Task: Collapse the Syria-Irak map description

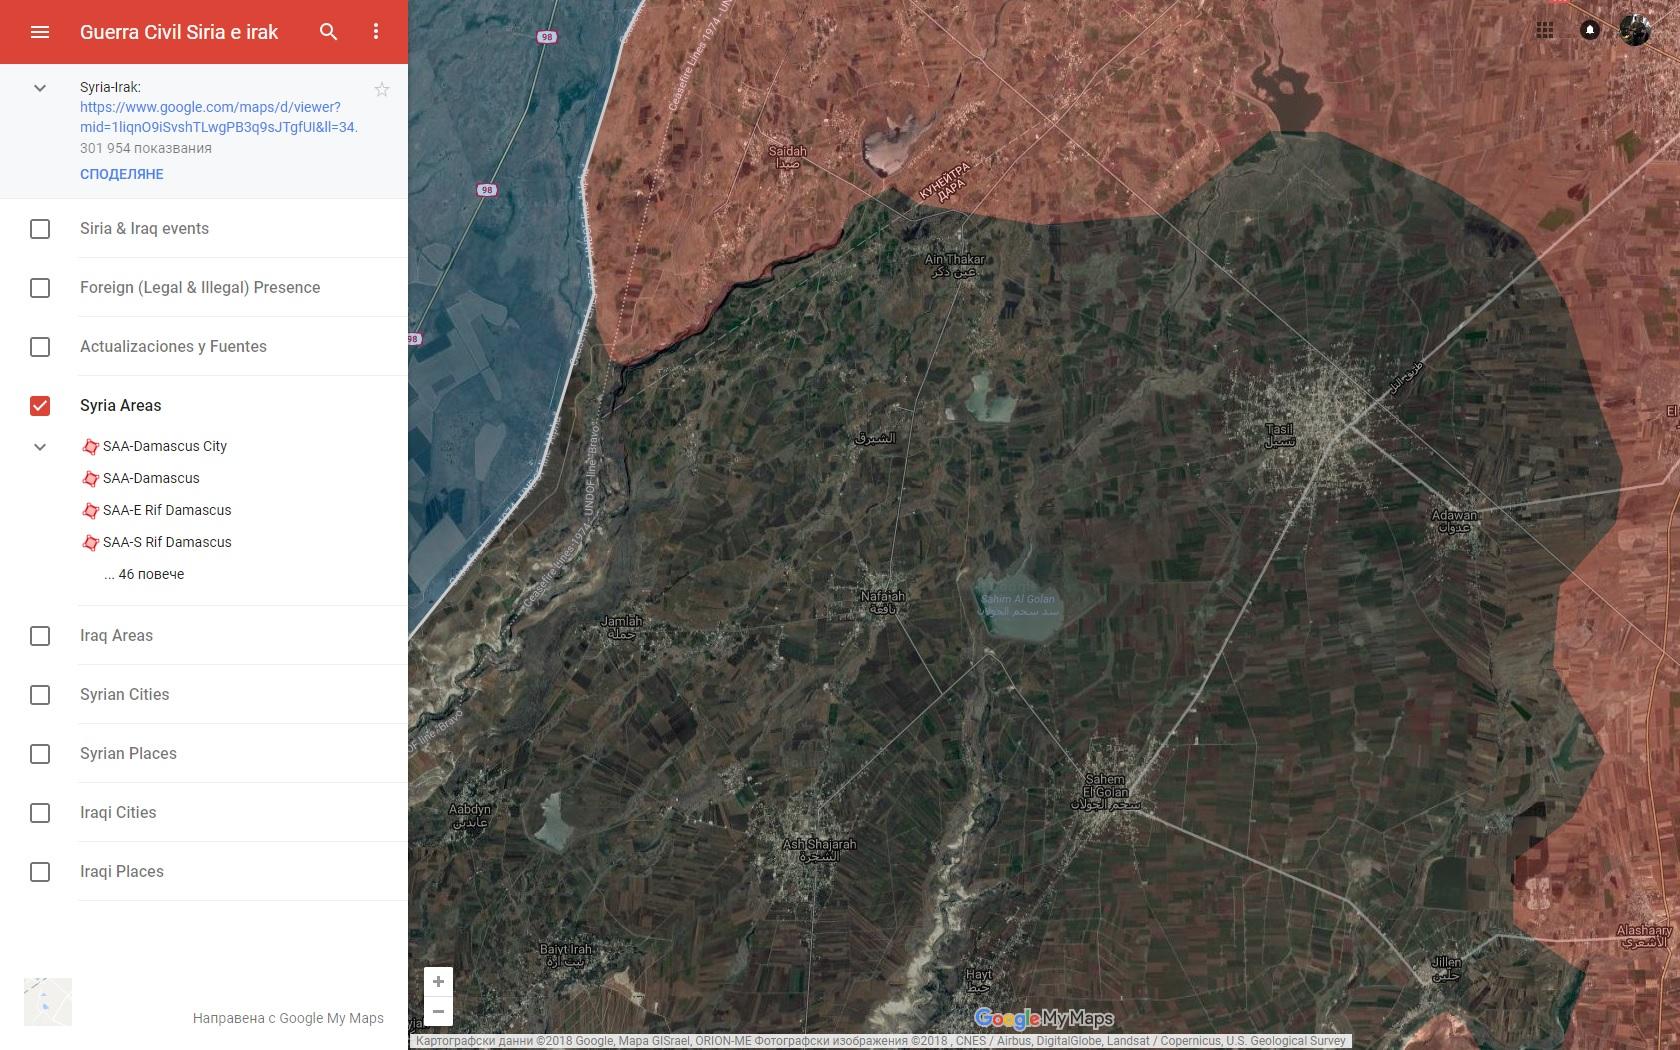Action: [40, 88]
